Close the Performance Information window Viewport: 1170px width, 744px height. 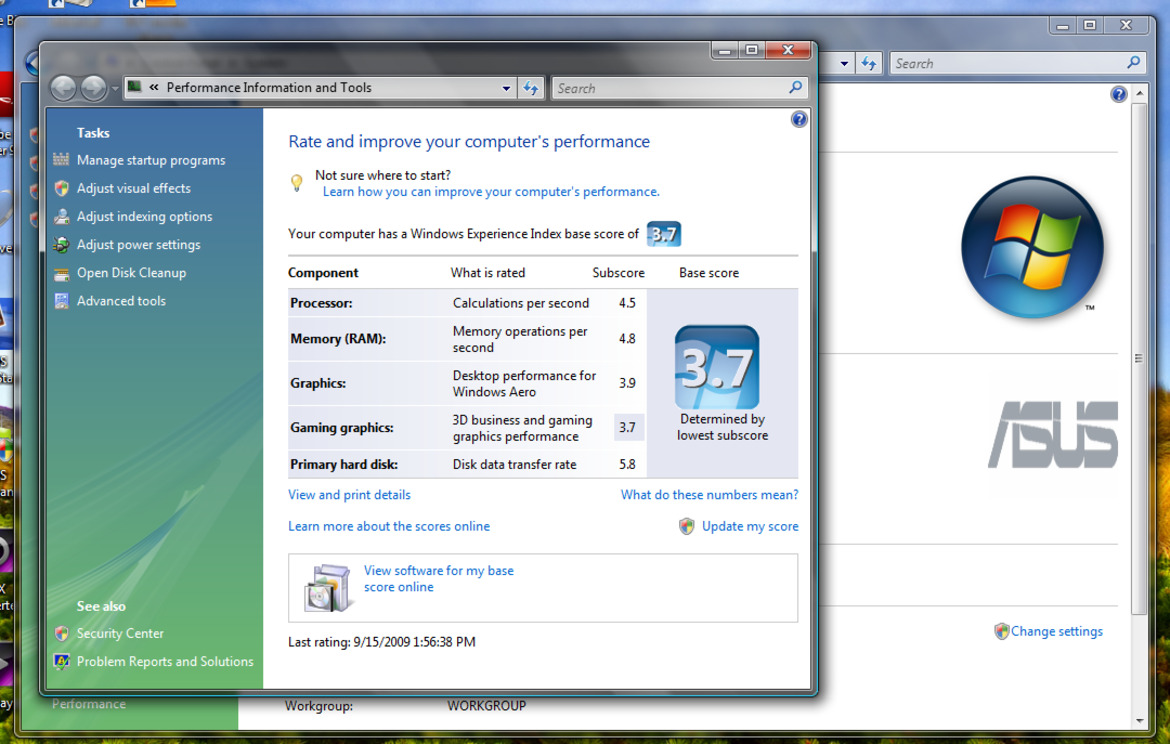788,50
